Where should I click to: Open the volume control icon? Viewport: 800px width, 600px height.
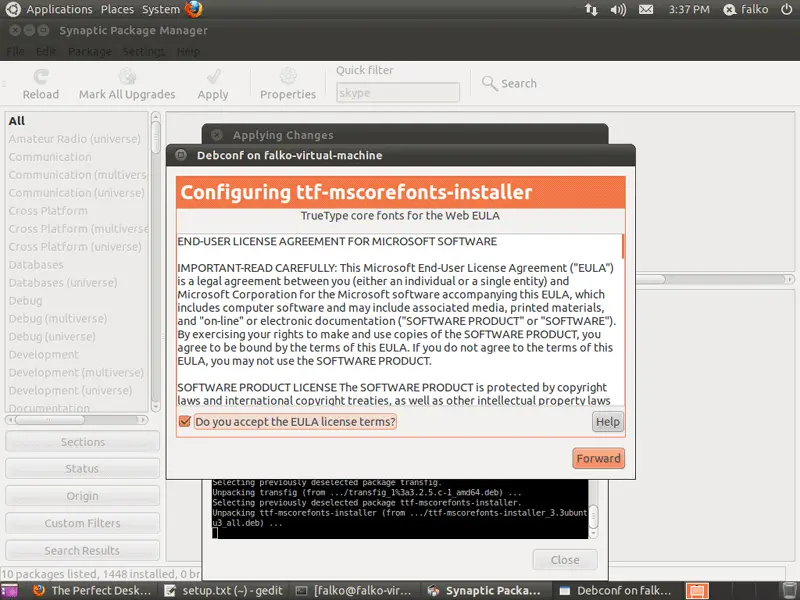pos(618,9)
